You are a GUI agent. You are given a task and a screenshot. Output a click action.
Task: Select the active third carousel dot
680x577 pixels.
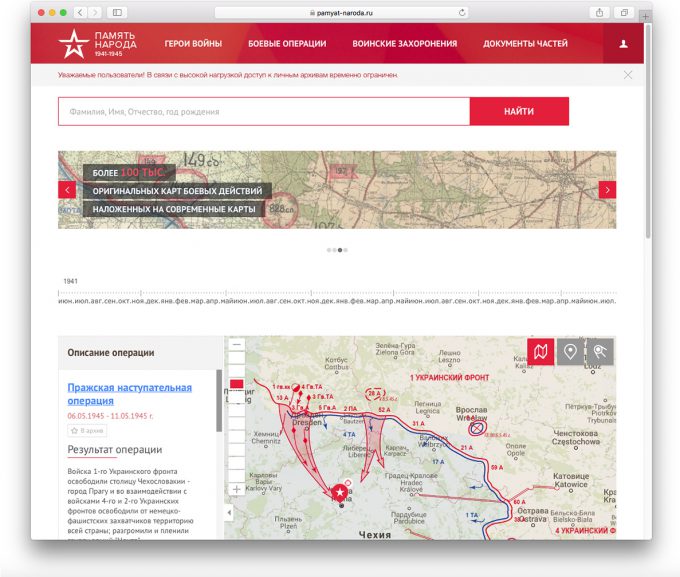pos(340,250)
